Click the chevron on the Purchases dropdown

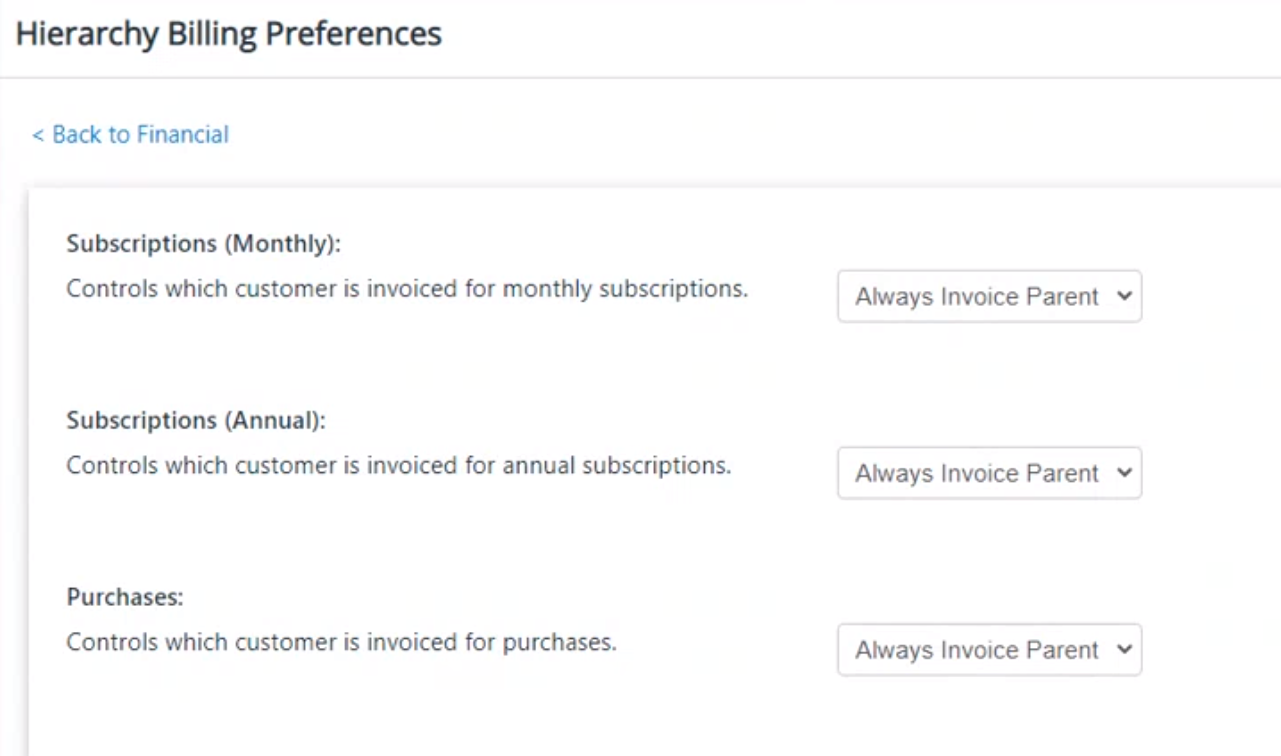1123,649
